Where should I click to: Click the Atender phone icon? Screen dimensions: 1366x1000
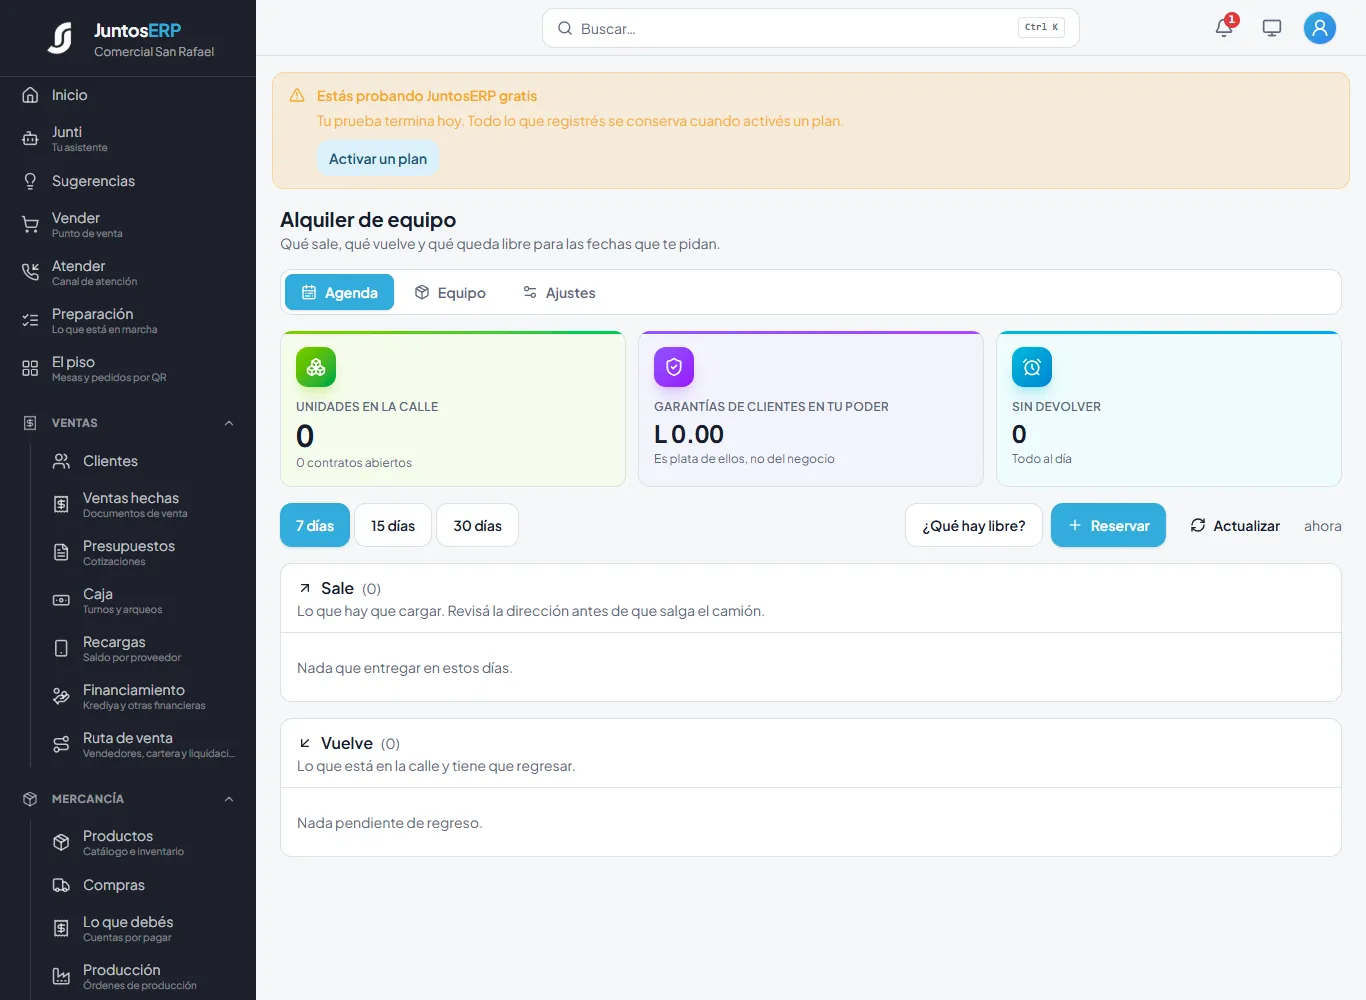coord(30,272)
